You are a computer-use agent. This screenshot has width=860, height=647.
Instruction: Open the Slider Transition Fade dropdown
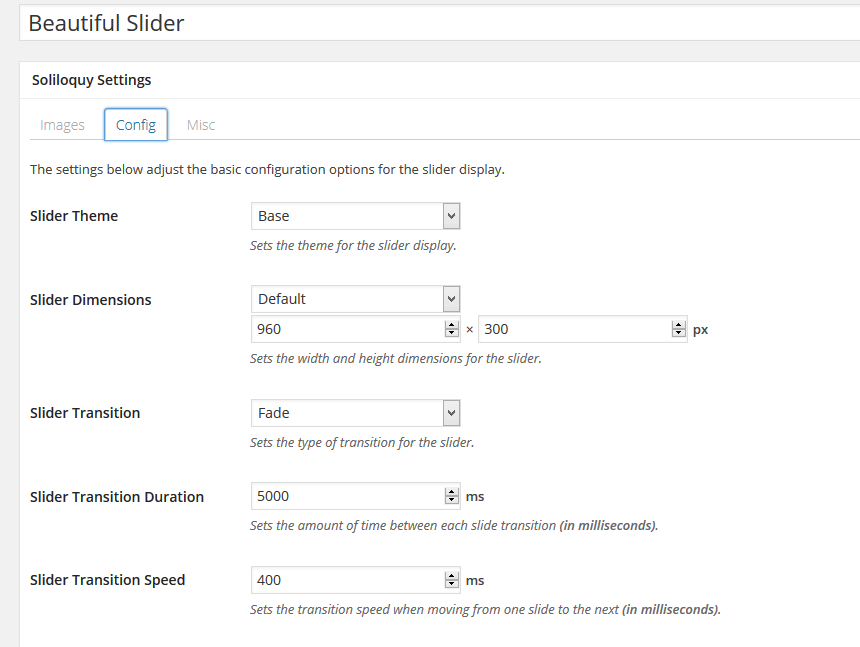[355, 413]
